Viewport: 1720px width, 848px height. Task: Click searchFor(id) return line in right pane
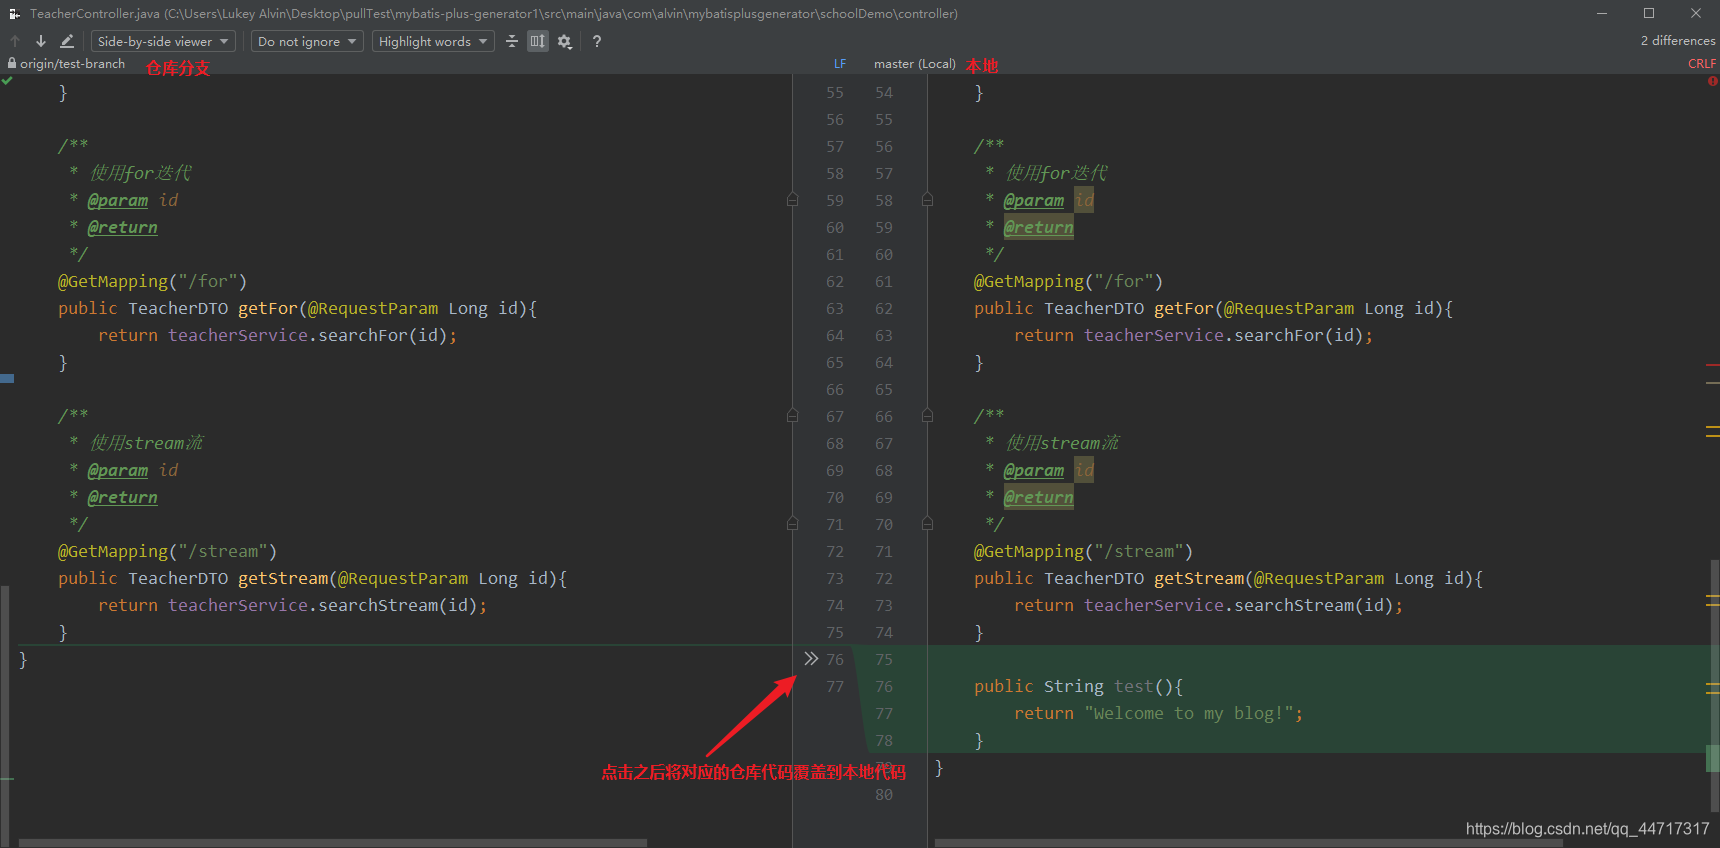[1193, 335]
